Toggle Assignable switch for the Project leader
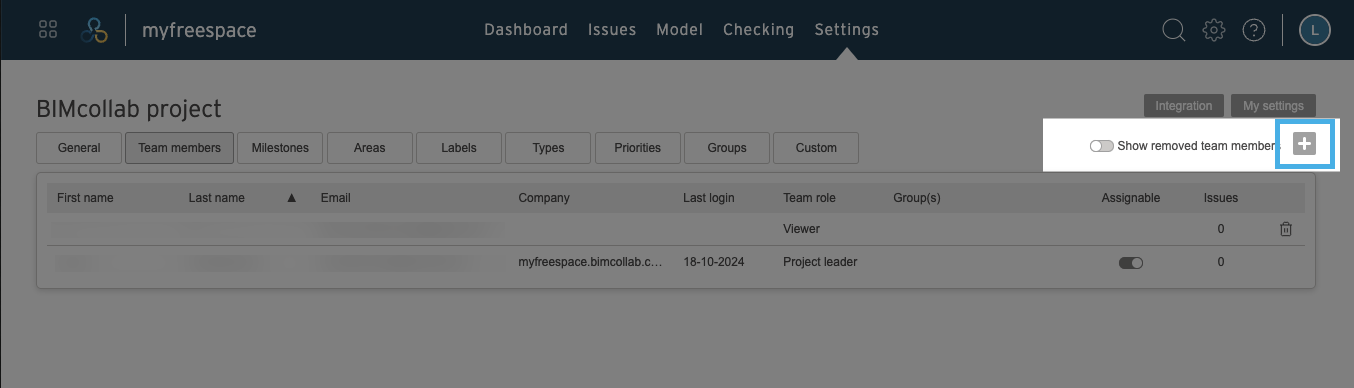The height and width of the screenshot is (388, 1354). tap(1131, 262)
